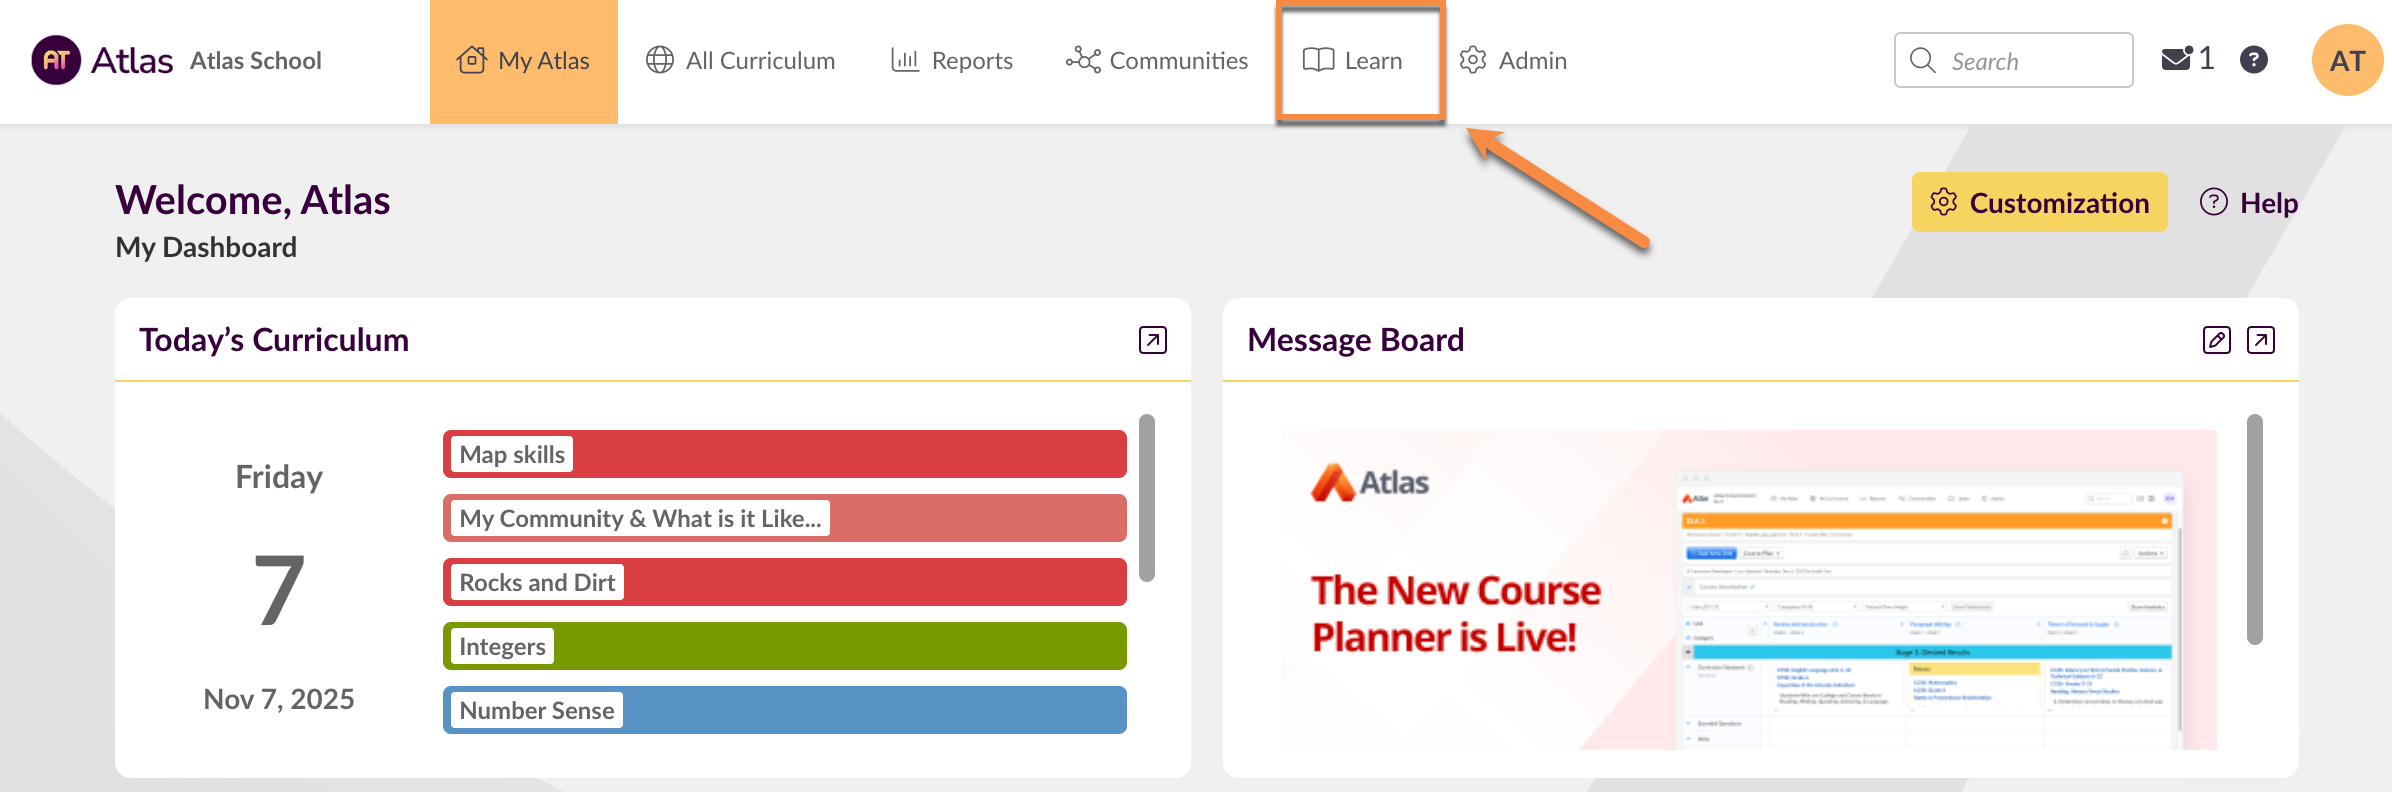Screen dimensions: 2392x792
Task: Select the Integers curriculum bar
Action: [784, 646]
